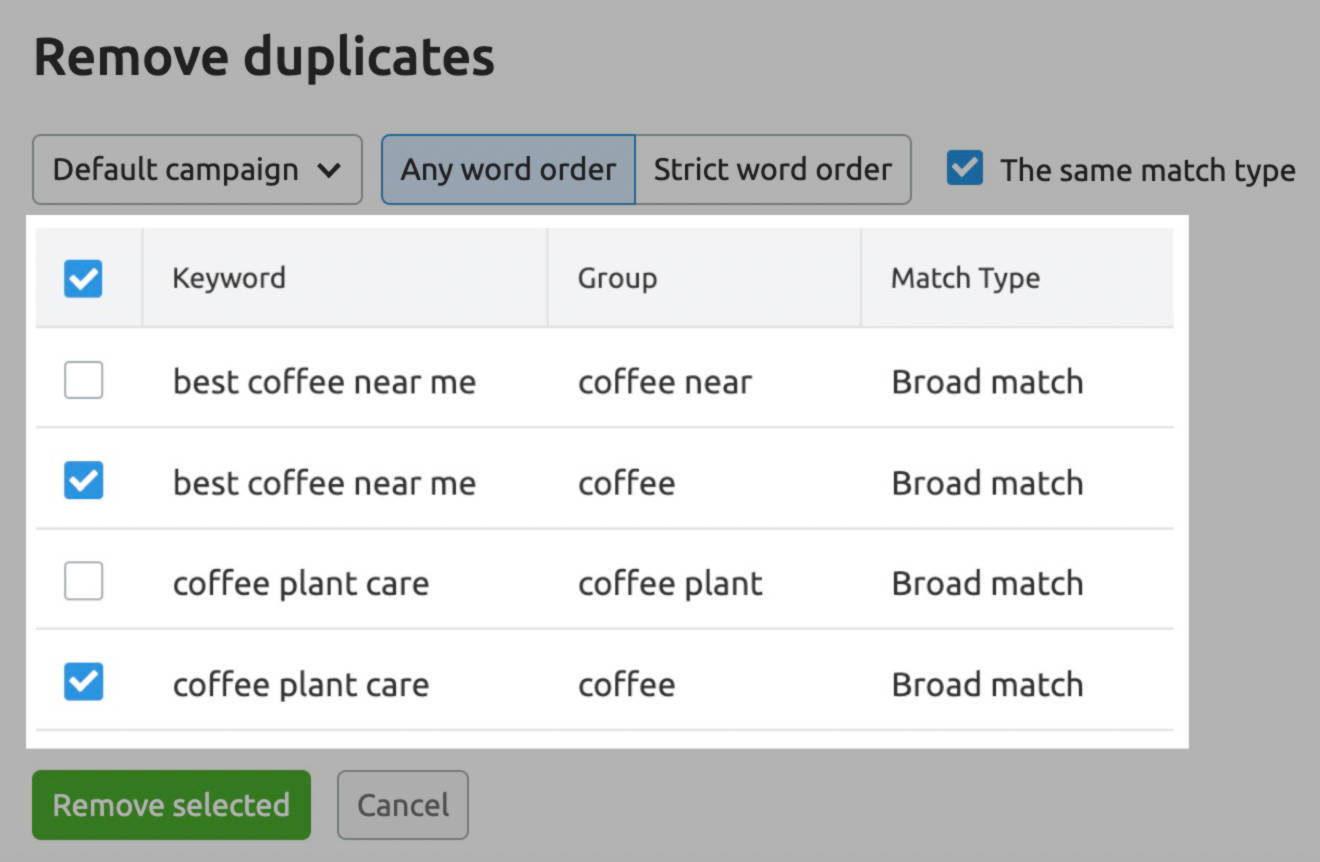Click the Match Type column header
Image resolution: width=1320 pixels, height=862 pixels.
(965, 278)
